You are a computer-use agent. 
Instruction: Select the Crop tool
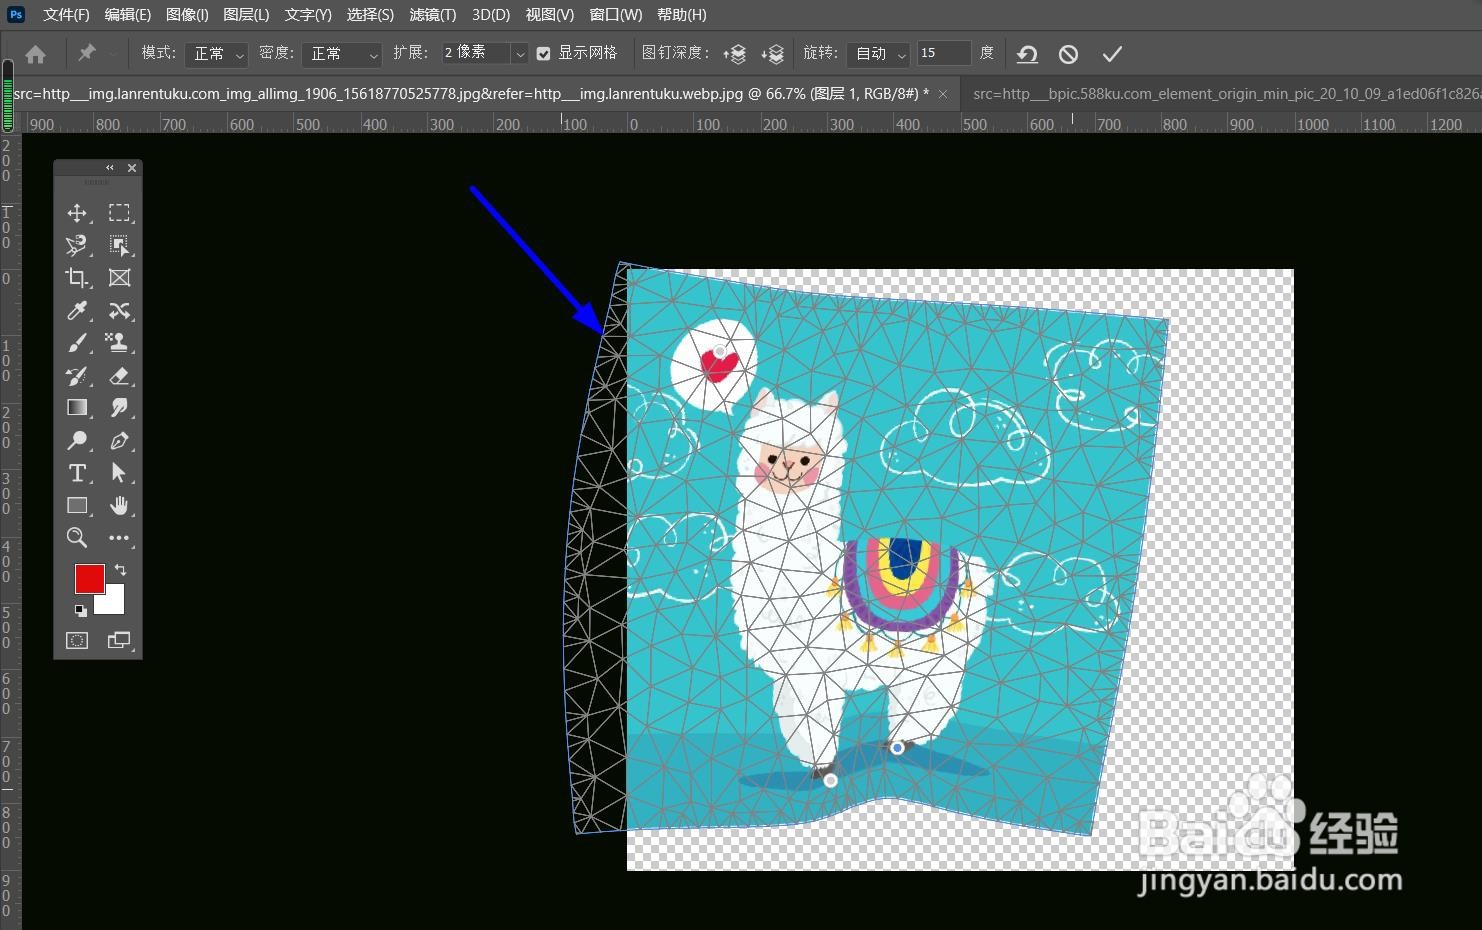76,278
